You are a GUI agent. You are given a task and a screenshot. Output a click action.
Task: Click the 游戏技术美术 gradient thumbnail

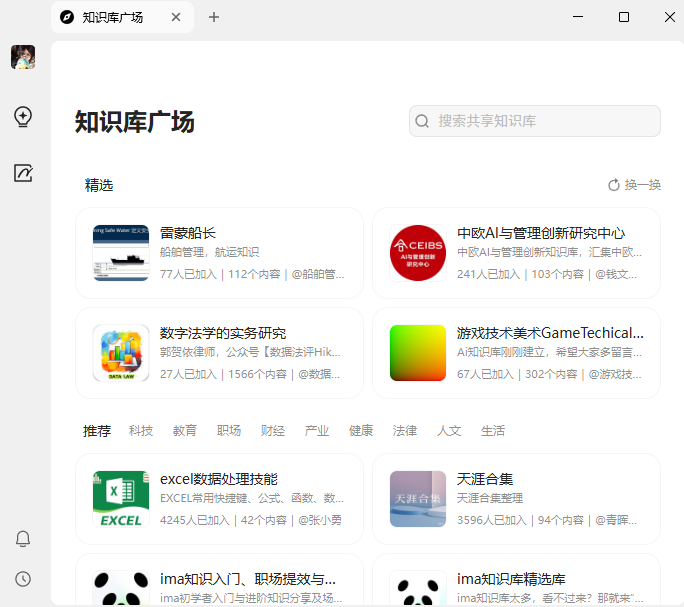[418, 353]
